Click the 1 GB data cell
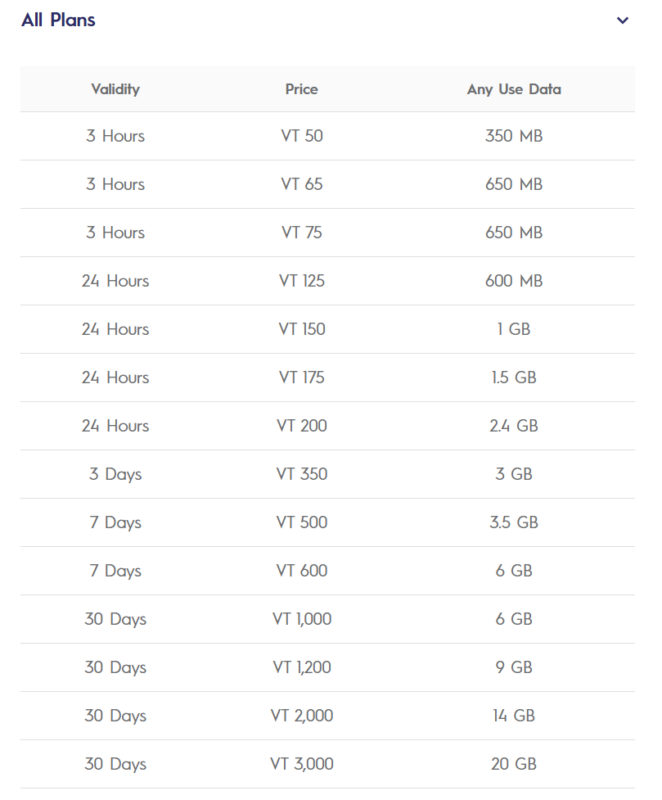 [514, 329]
